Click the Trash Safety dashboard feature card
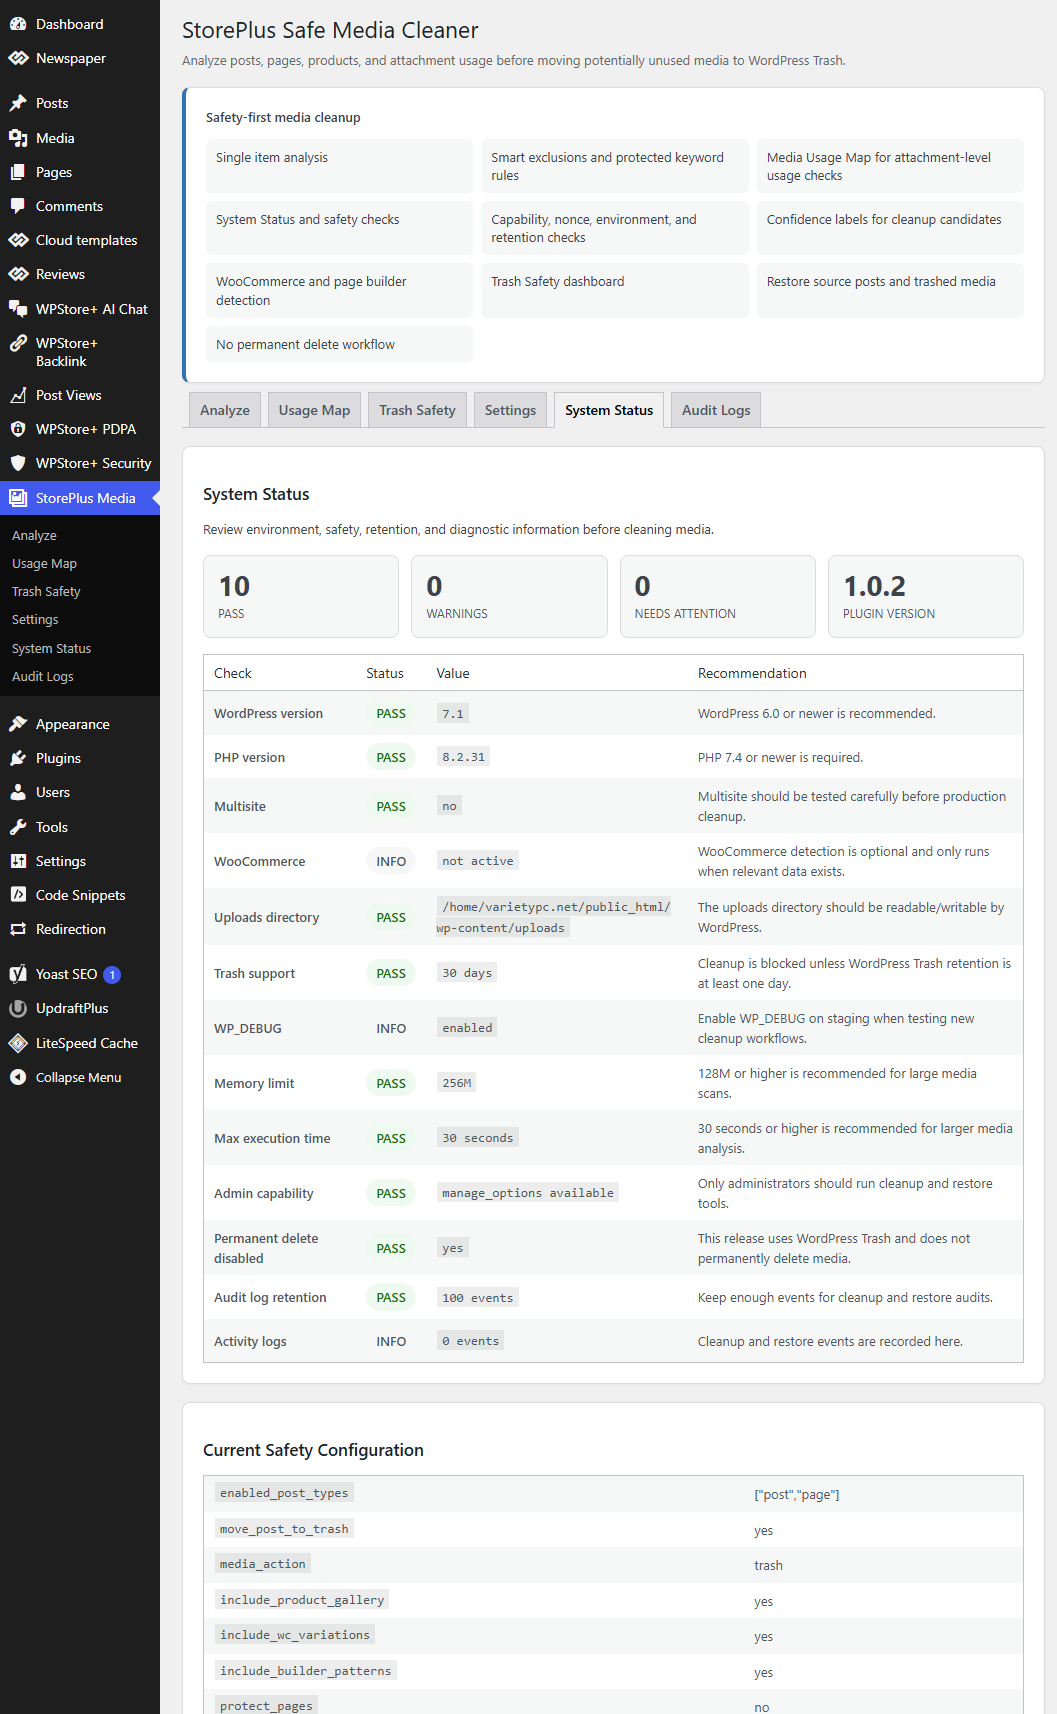This screenshot has height=1714, width=1057. tap(614, 290)
